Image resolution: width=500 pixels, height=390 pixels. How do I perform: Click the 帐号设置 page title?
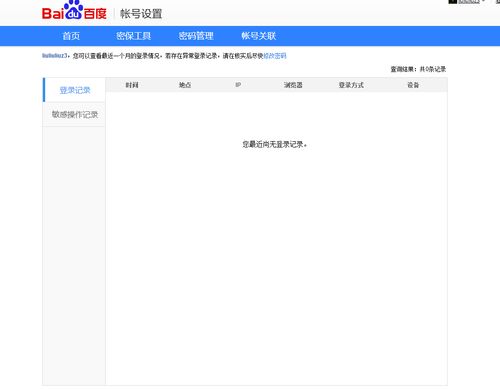tap(141, 14)
